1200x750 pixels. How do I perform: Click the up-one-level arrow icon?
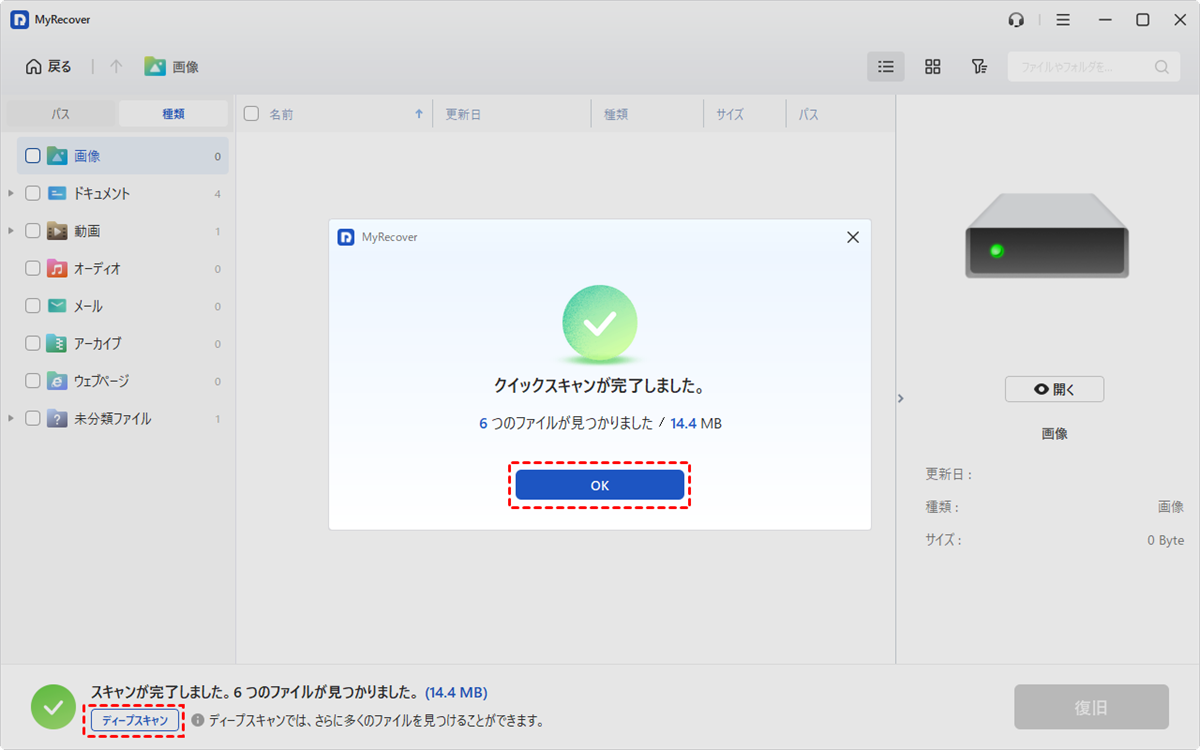116,67
